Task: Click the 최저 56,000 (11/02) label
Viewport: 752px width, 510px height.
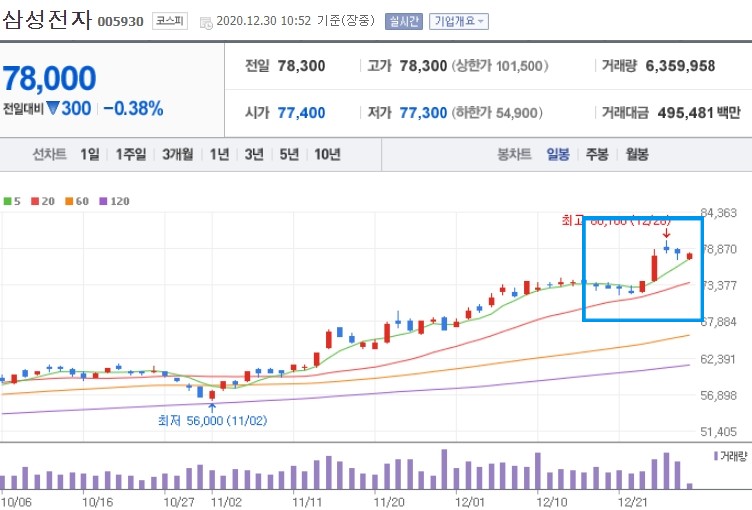Action: 212,421
